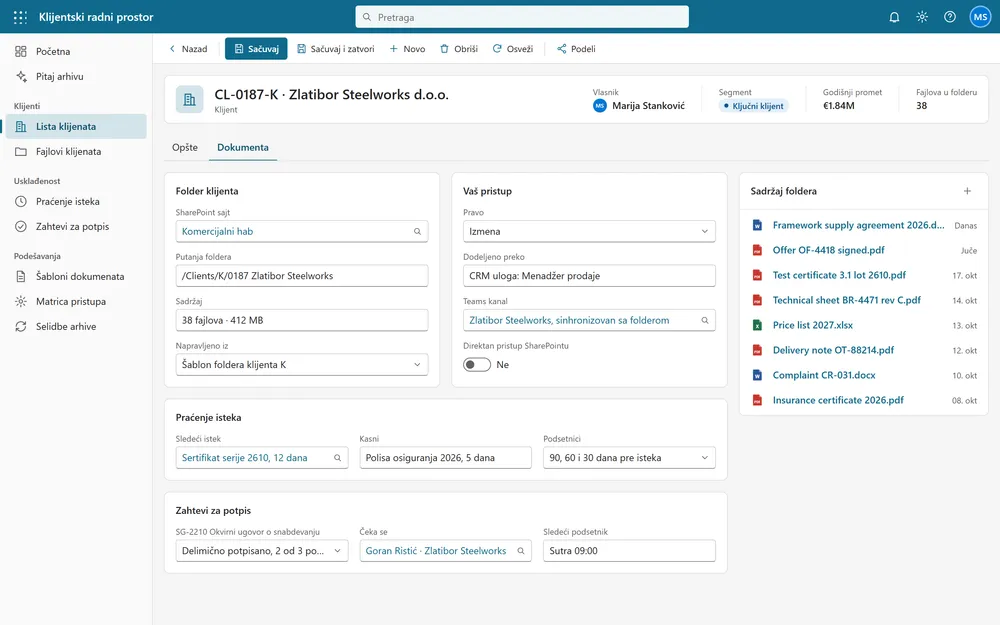Click Word icon beside Complaint CR-031.docx
Image resolution: width=1000 pixels, height=625 pixels.
pyautogui.click(x=757, y=375)
